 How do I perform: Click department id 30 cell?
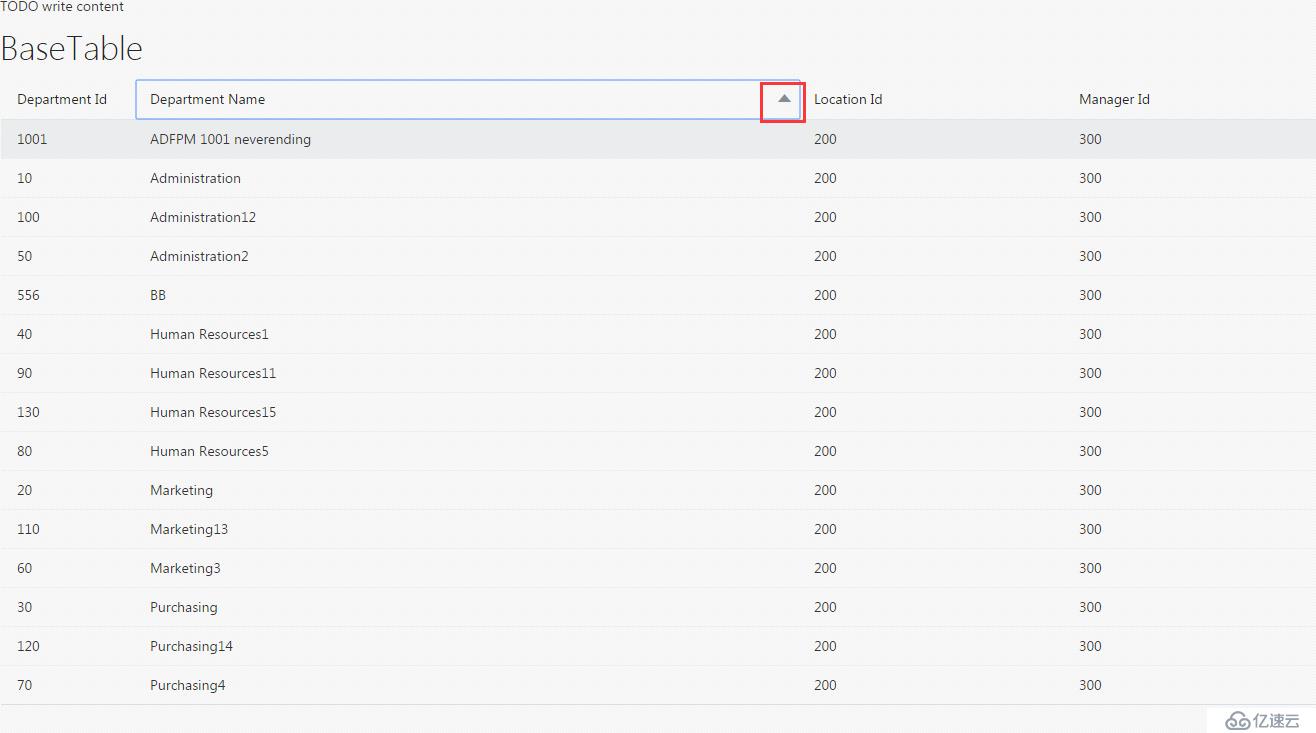24,607
